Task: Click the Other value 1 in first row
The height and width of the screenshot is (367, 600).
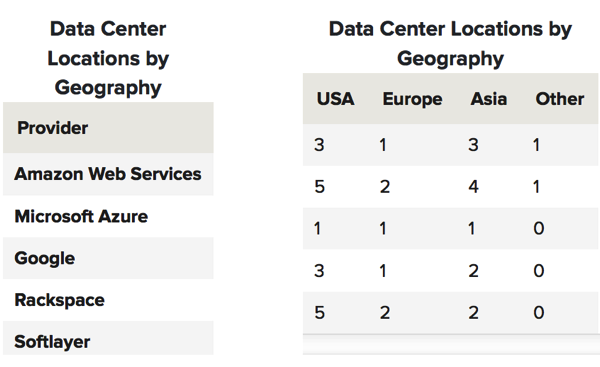Action: [536, 145]
